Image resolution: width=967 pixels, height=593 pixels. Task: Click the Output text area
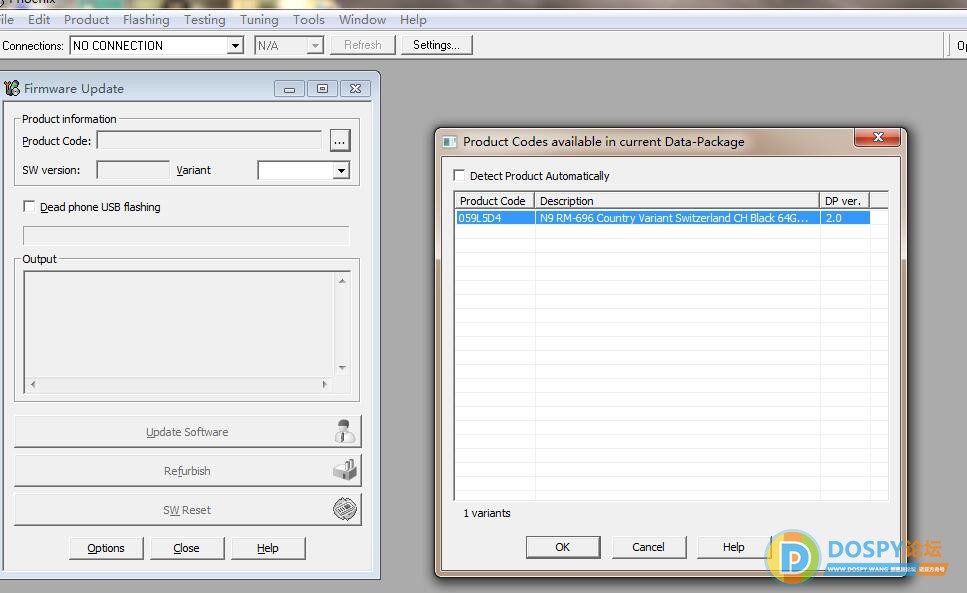click(179, 325)
